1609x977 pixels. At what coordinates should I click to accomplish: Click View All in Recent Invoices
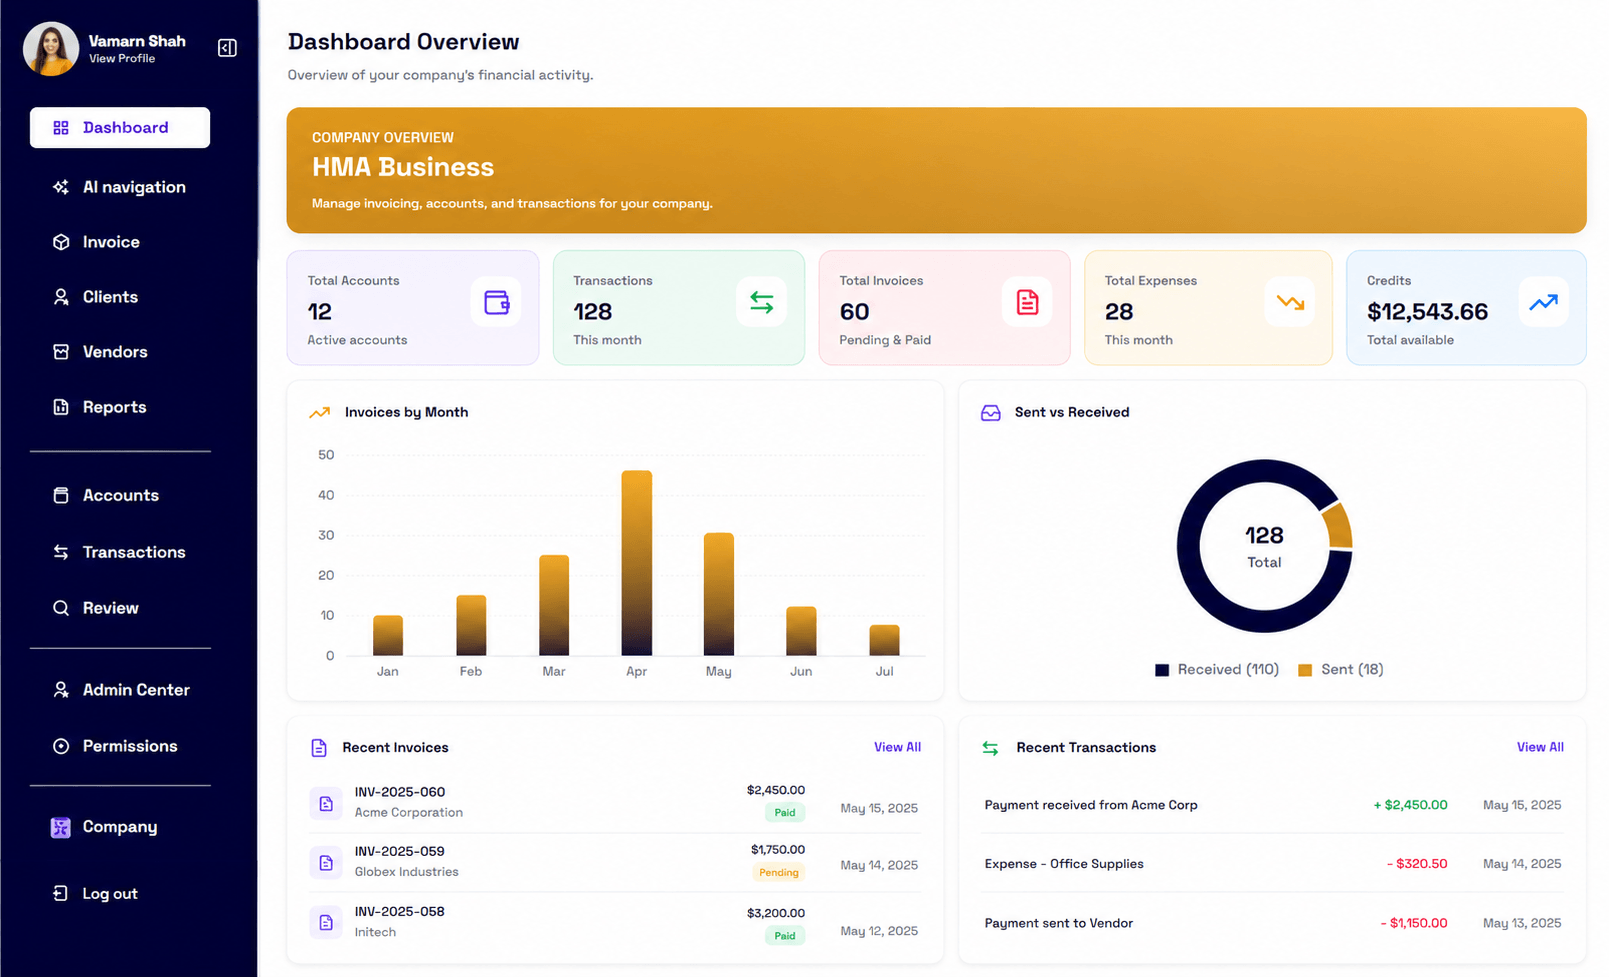coord(897,747)
